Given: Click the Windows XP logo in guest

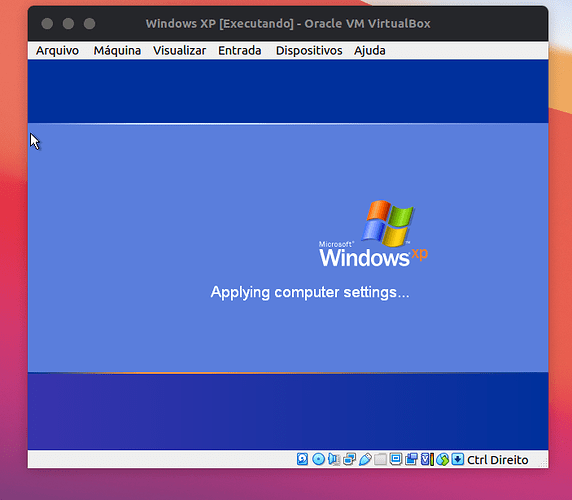Looking at the screenshot, I should click(x=373, y=233).
